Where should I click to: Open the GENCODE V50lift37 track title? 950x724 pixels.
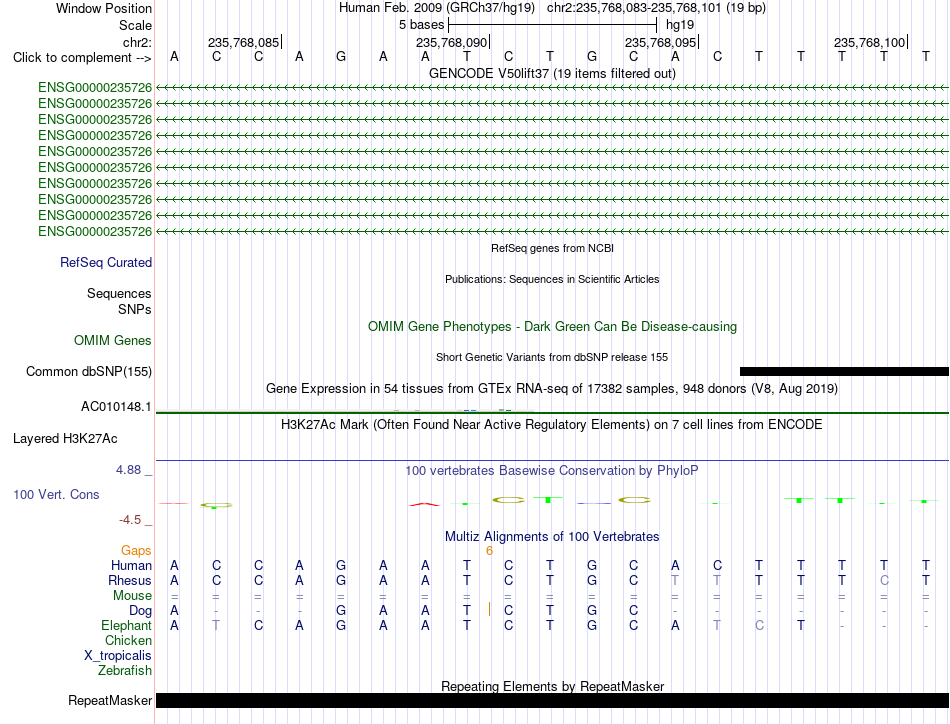click(x=552, y=73)
